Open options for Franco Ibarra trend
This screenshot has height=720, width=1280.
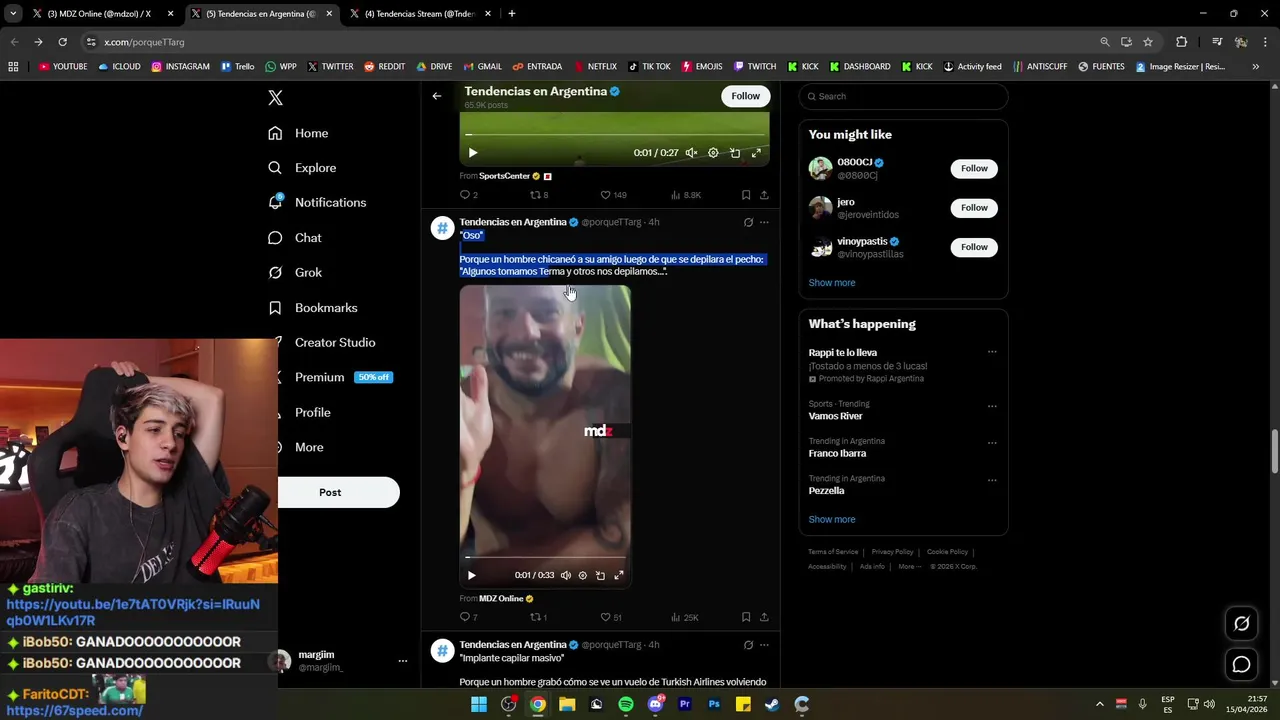[992, 443]
